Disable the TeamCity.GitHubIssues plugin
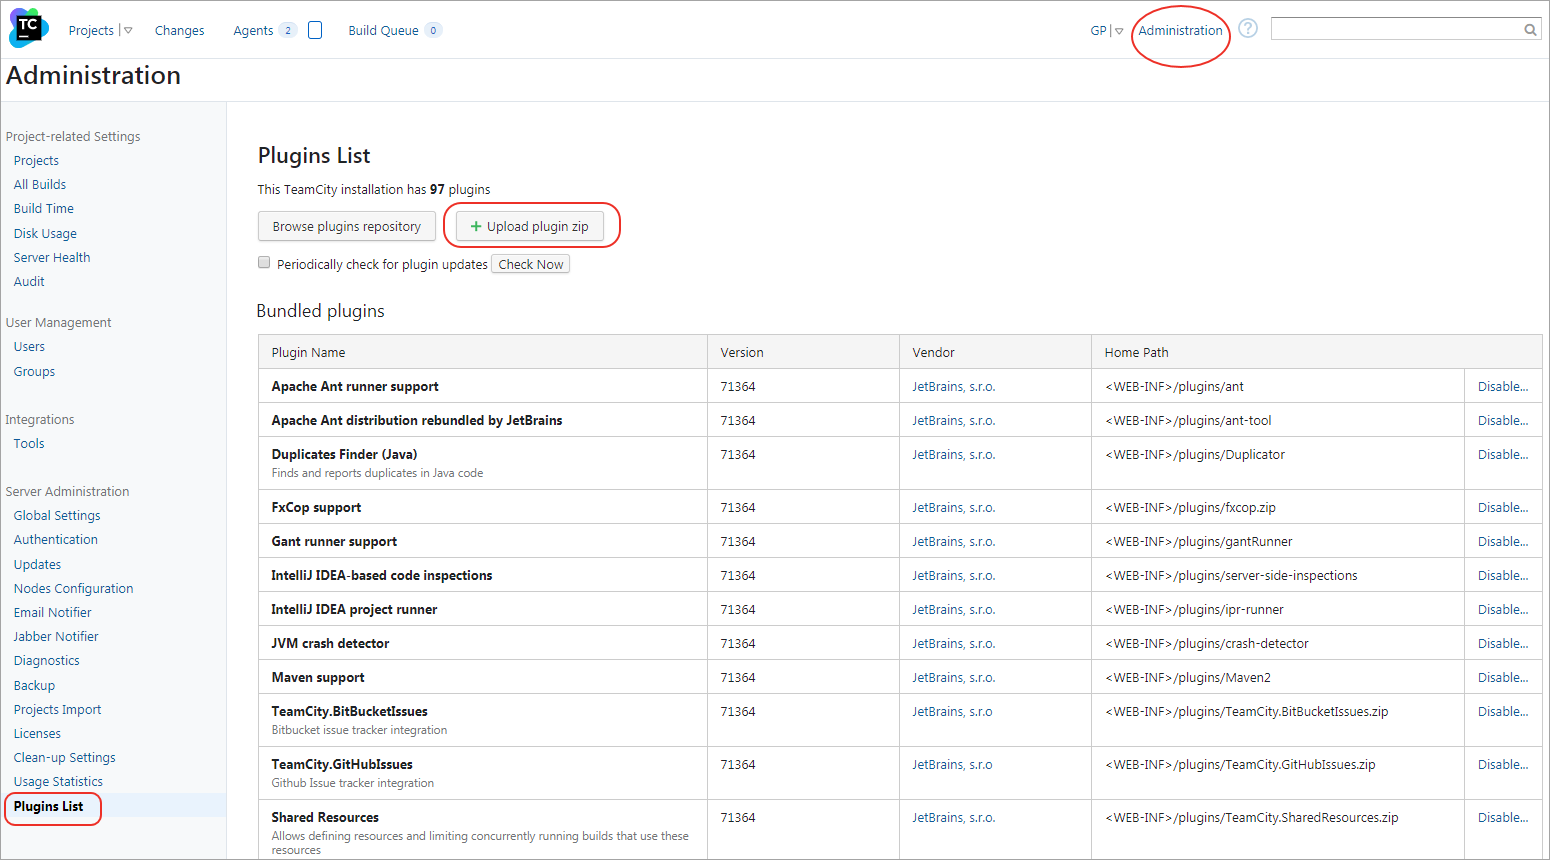The height and width of the screenshot is (860, 1550). (x=1503, y=765)
